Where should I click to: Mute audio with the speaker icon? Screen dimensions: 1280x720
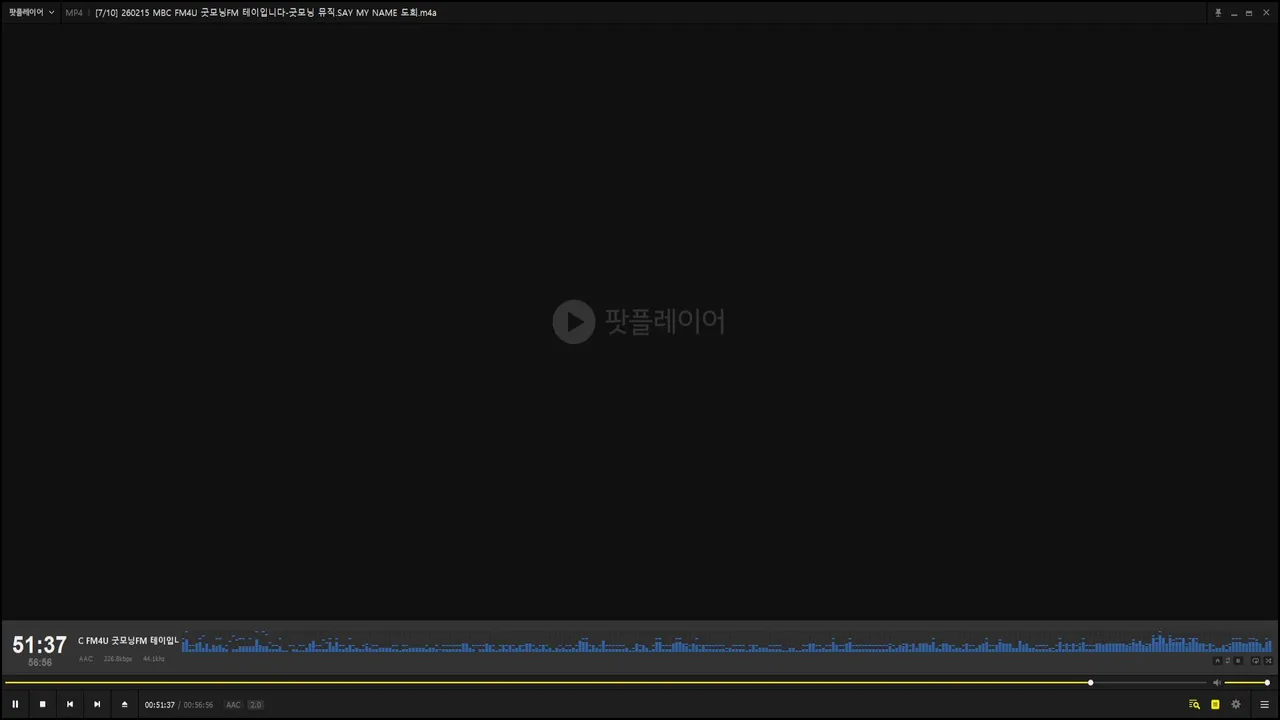(x=1217, y=683)
